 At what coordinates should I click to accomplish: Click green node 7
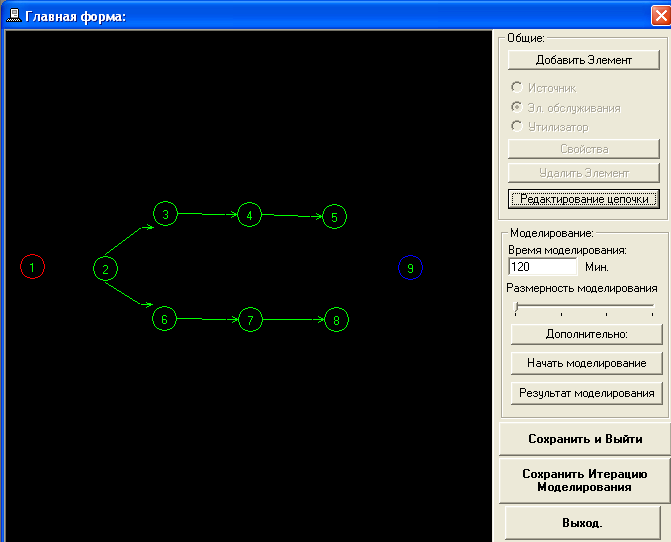pos(250,320)
